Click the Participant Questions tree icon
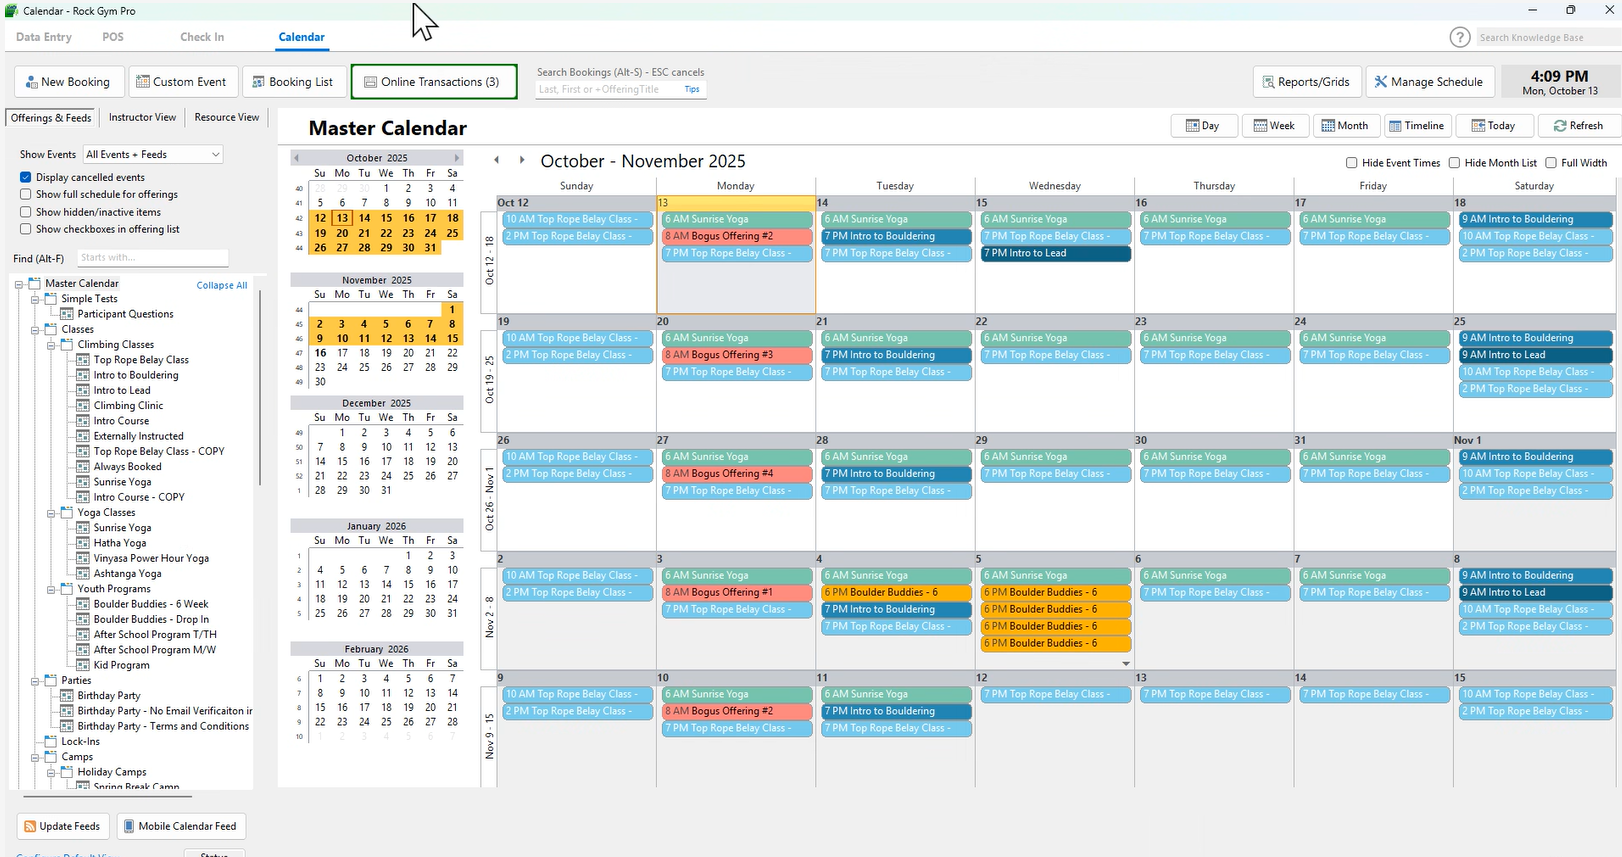The width and height of the screenshot is (1622, 857). 68,314
